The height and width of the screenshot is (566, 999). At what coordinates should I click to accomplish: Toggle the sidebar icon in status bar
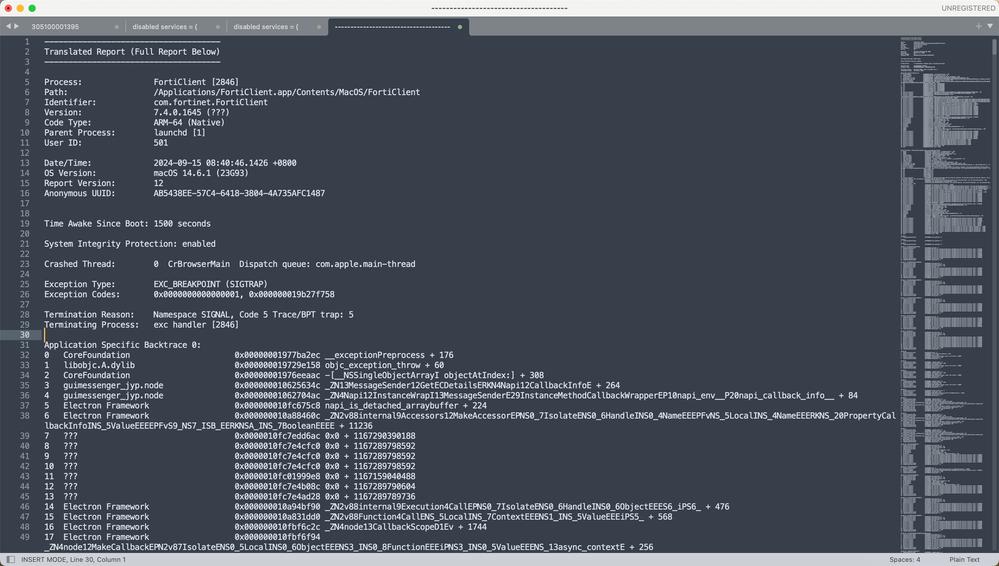[10, 560]
